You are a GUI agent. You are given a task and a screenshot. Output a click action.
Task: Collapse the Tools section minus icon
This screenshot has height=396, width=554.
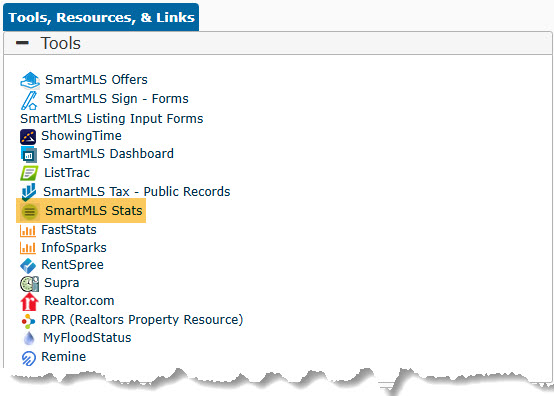pyautogui.click(x=22, y=43)
